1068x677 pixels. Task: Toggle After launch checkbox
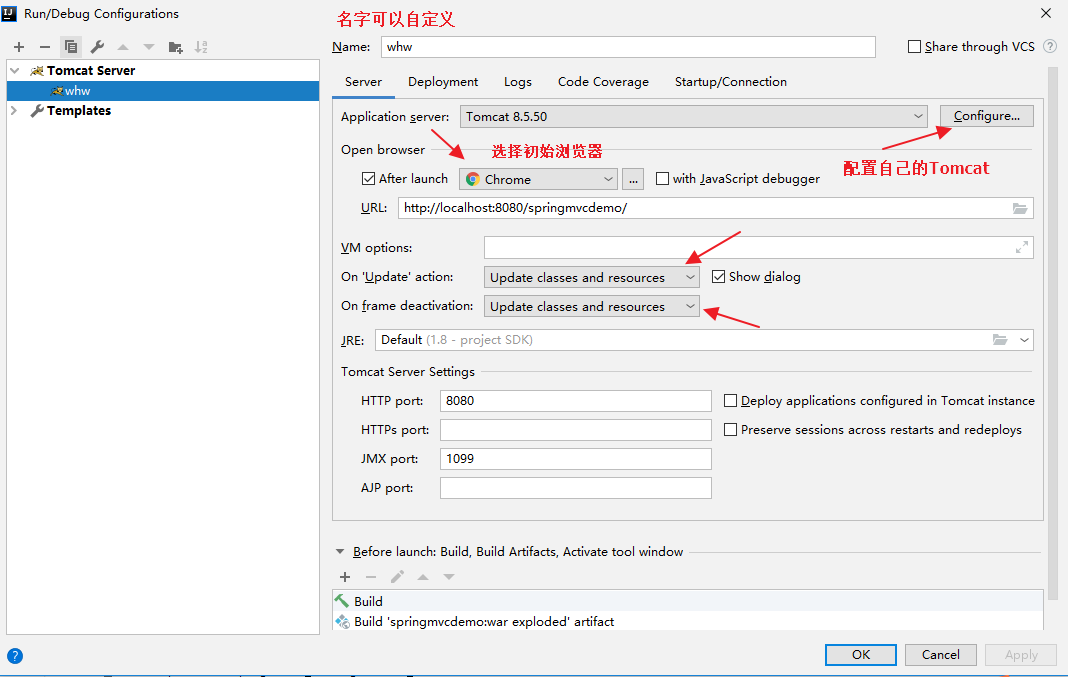(x=368, y=178)
